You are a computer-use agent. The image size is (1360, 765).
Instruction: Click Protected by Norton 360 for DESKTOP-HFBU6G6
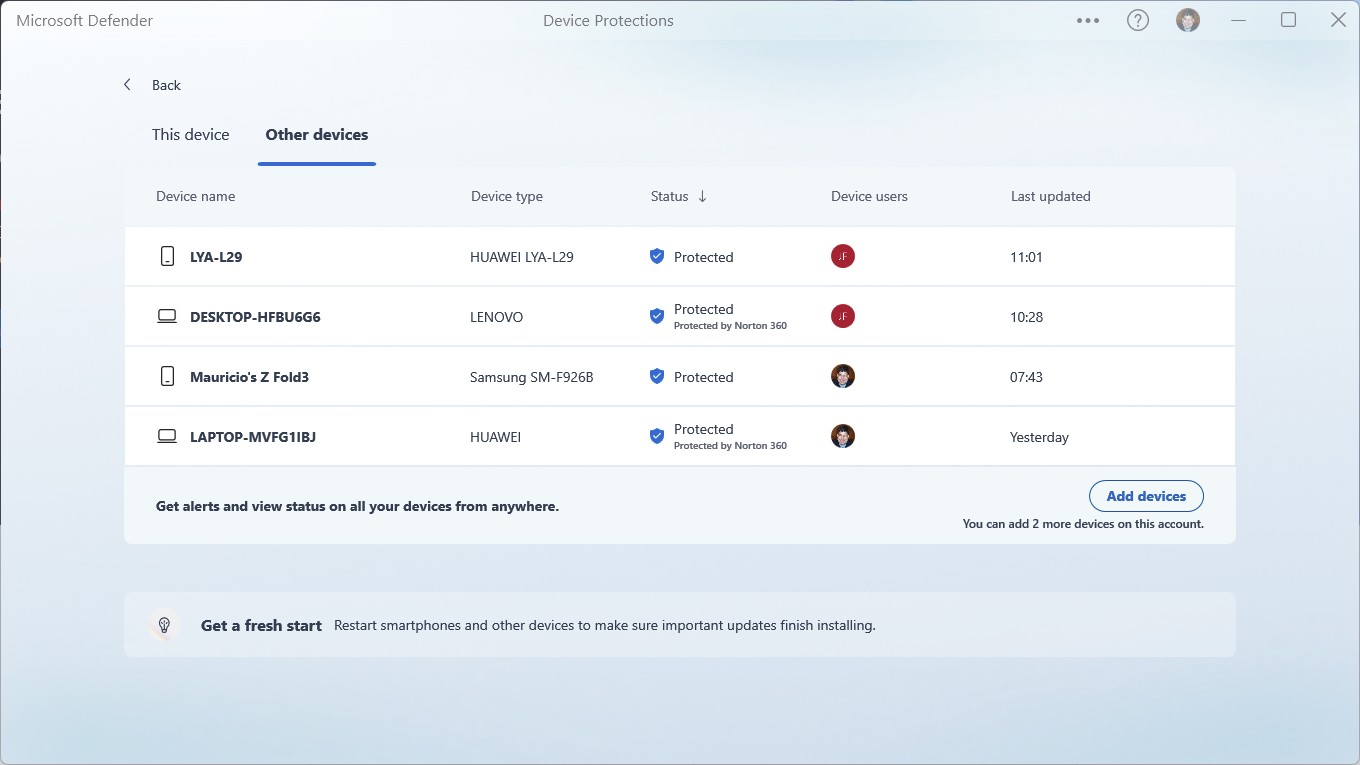click(x=730, y=326)
